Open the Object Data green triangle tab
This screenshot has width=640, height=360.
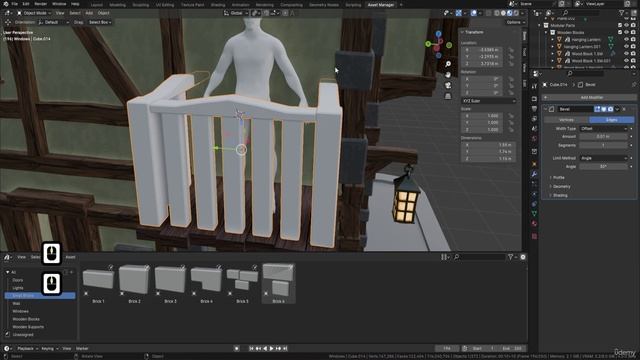point(534,213)
